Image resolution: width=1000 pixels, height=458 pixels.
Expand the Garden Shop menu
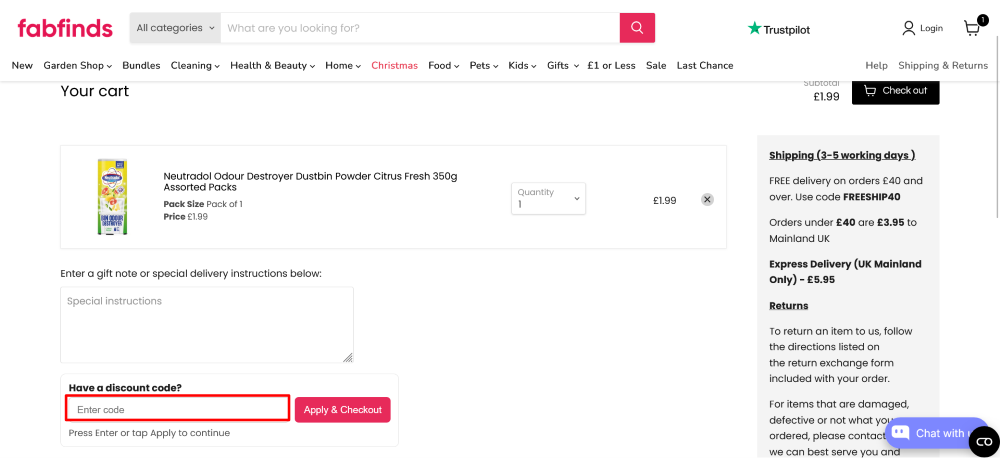(78, 66)
